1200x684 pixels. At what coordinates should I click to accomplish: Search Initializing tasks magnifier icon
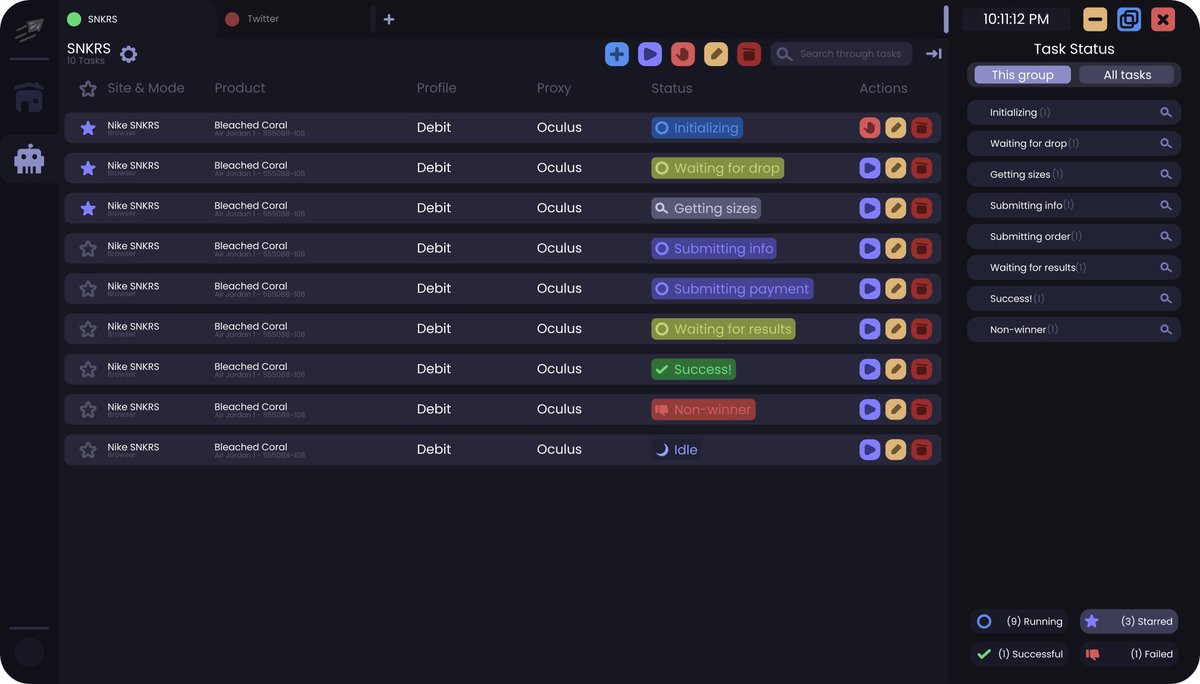point(1166,113)
